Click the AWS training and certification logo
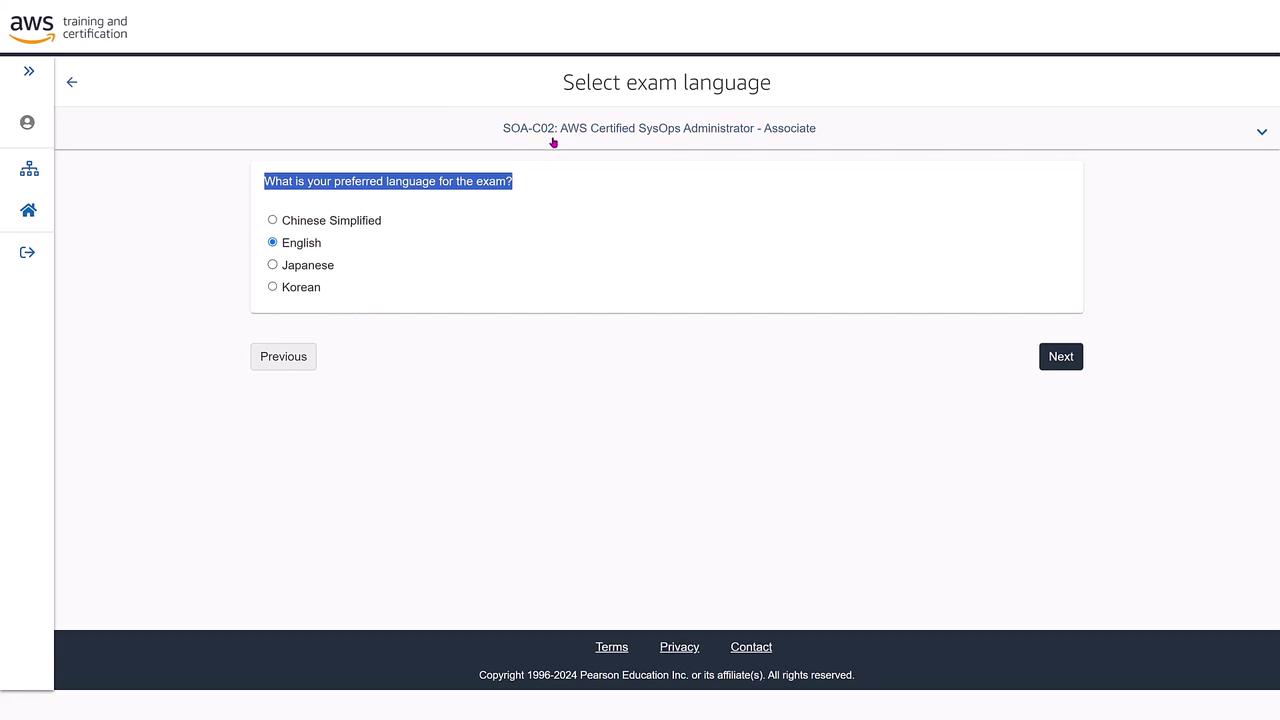This screenshot has height=720, width=1280. pos(69,28)
